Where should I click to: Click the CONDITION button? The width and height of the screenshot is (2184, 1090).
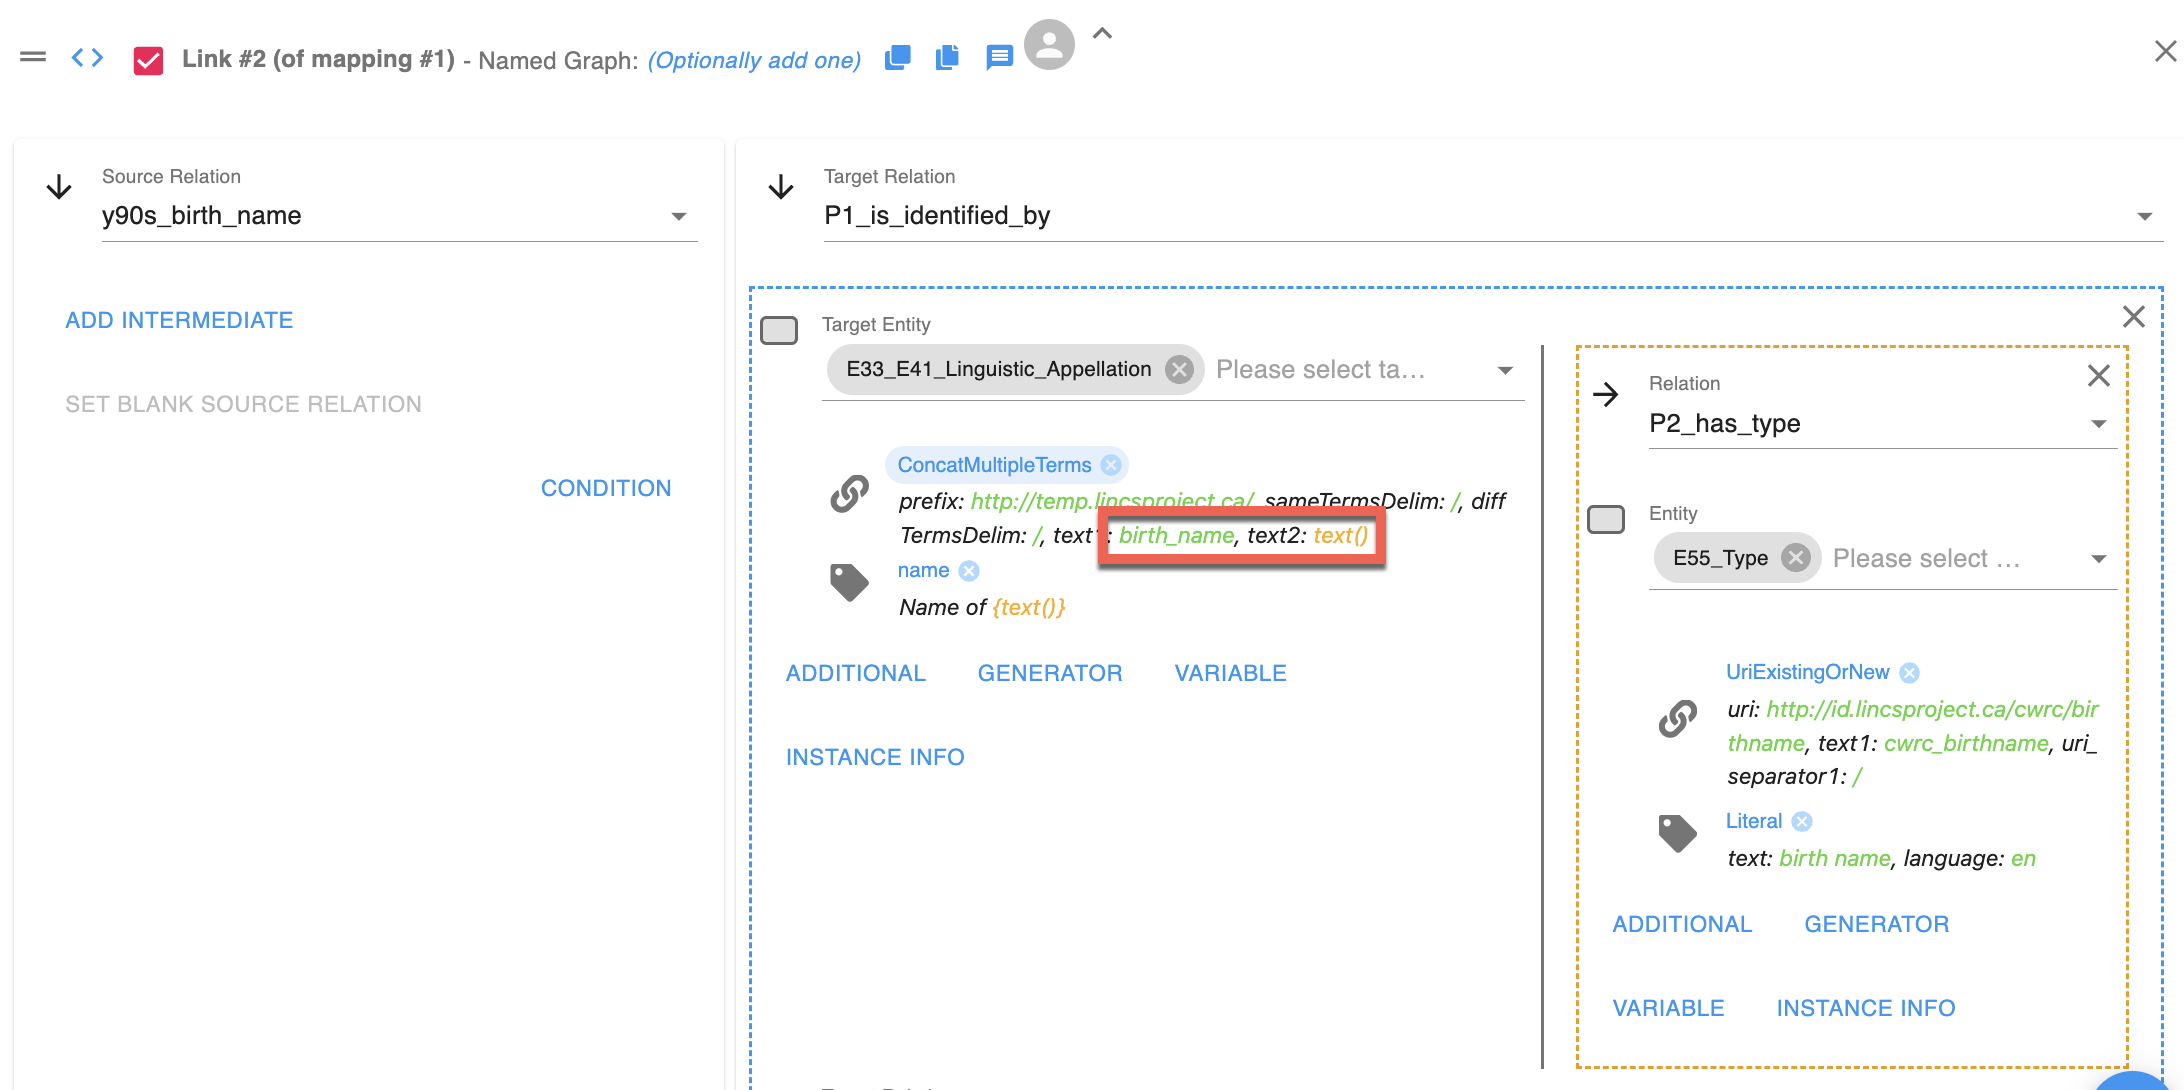[x=606, y=488]
